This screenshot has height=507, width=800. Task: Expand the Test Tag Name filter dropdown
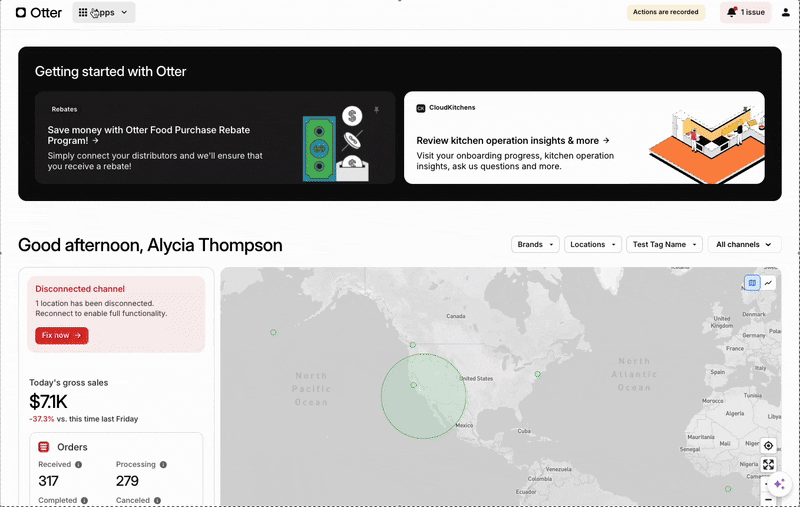click(x=664, y=244)
